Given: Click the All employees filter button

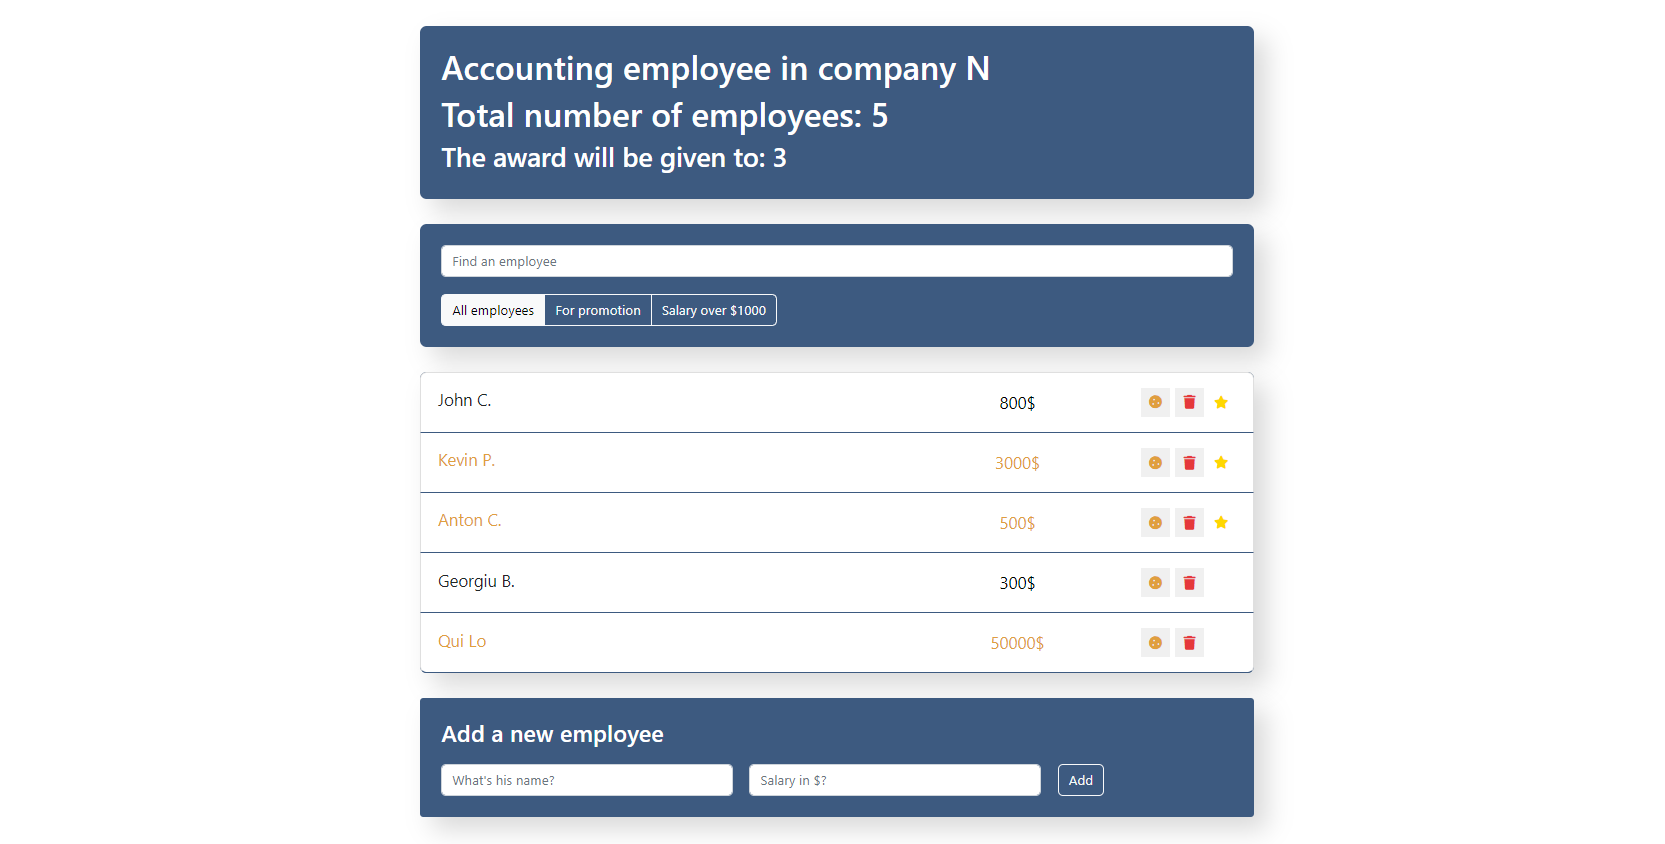Looking at the screenshot, I should click(493, 310).
